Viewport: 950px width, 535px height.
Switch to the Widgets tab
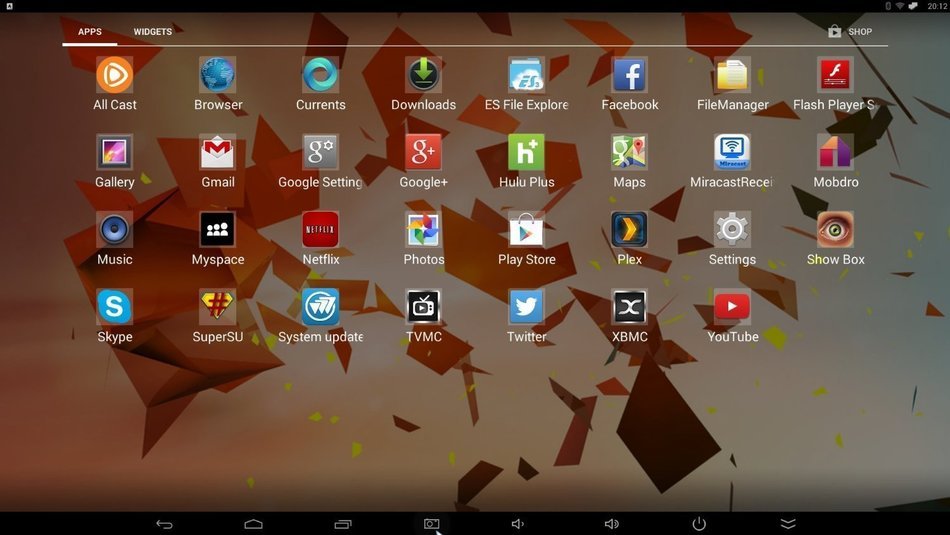point(153,32)
